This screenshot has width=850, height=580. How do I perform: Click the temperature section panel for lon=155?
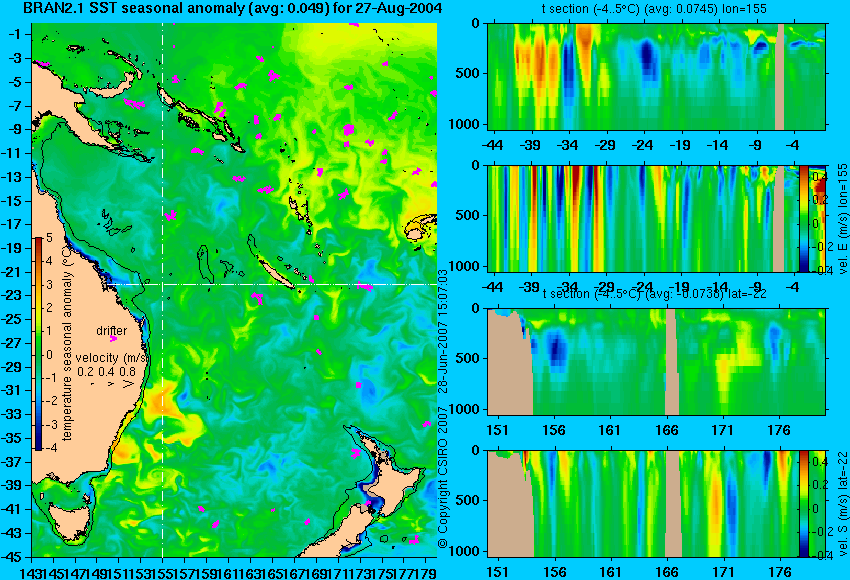(657, 76)
